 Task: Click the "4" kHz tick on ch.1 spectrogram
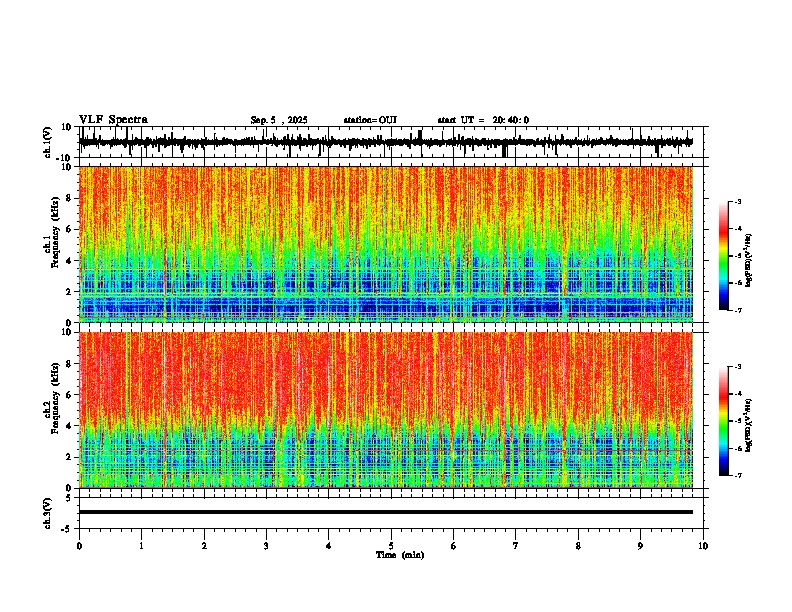tap(70, 260)
